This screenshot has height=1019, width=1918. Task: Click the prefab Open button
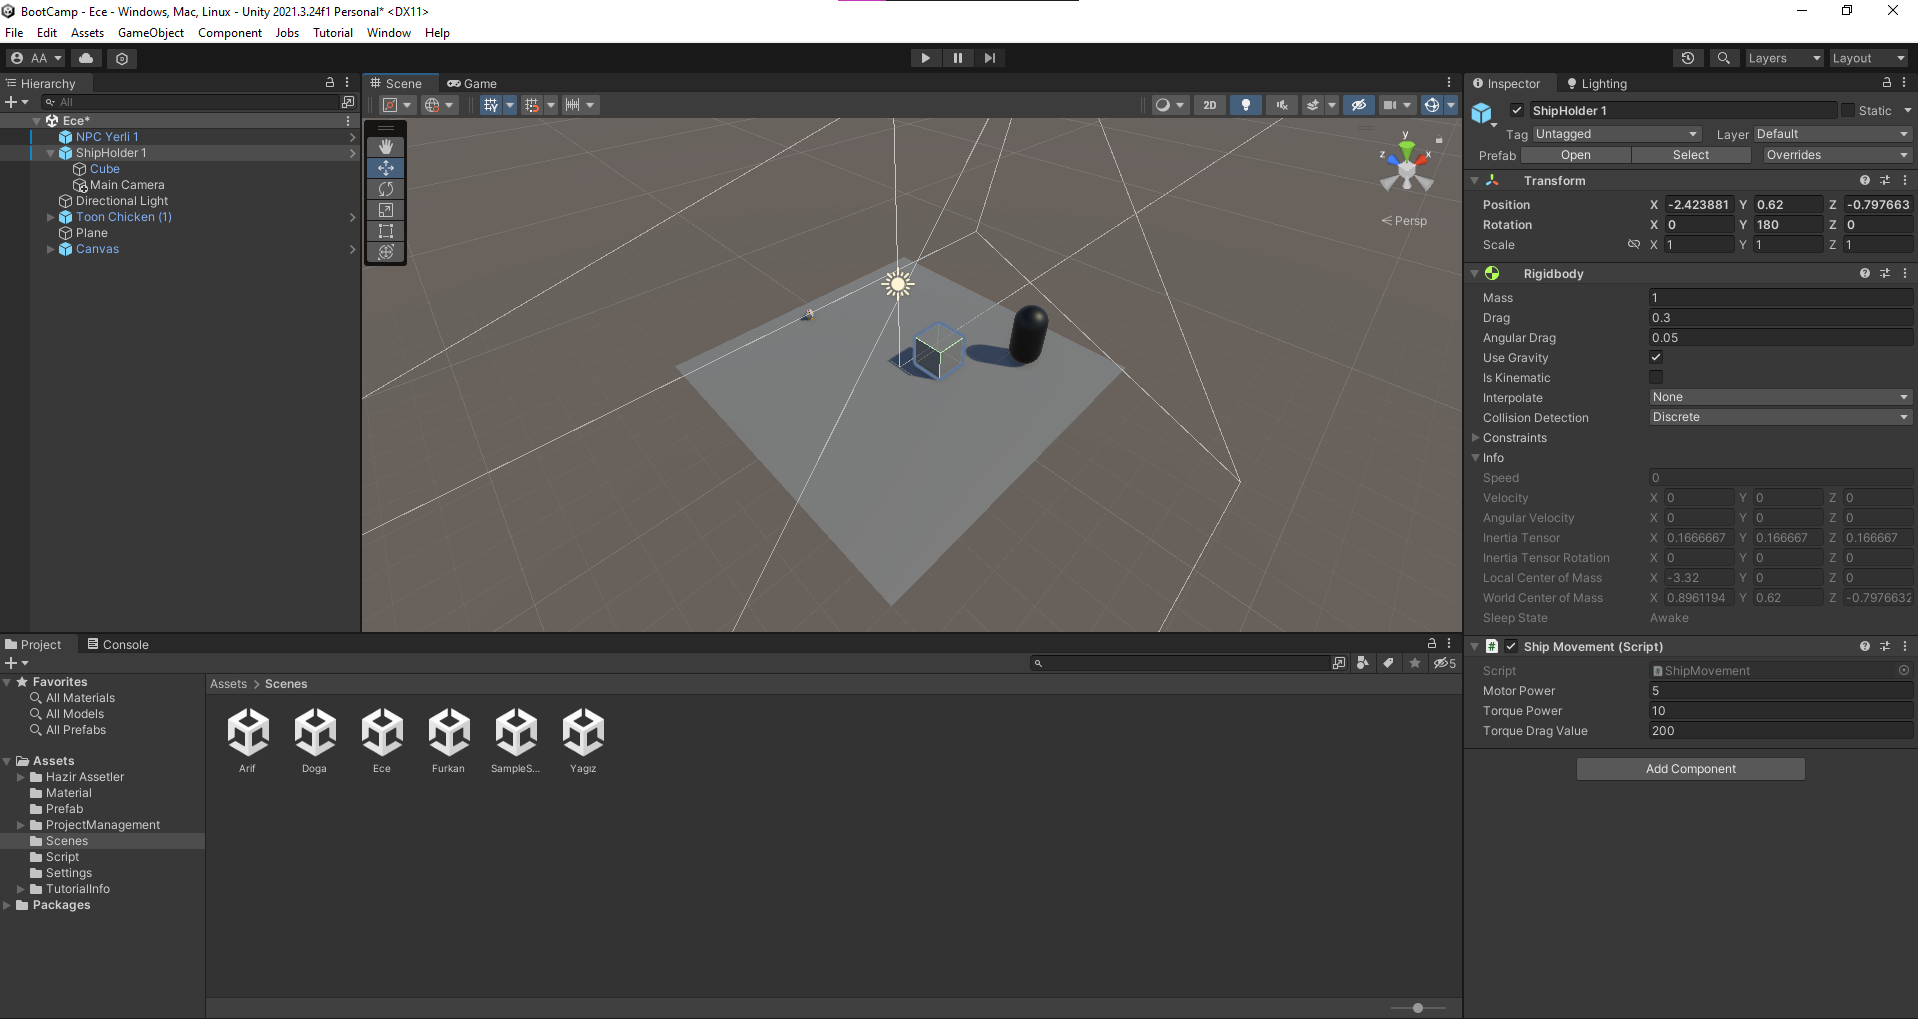pos(1575,155)
